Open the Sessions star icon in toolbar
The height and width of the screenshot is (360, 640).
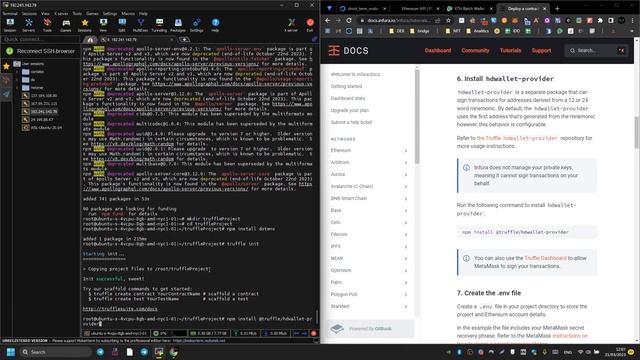[84, 25]
